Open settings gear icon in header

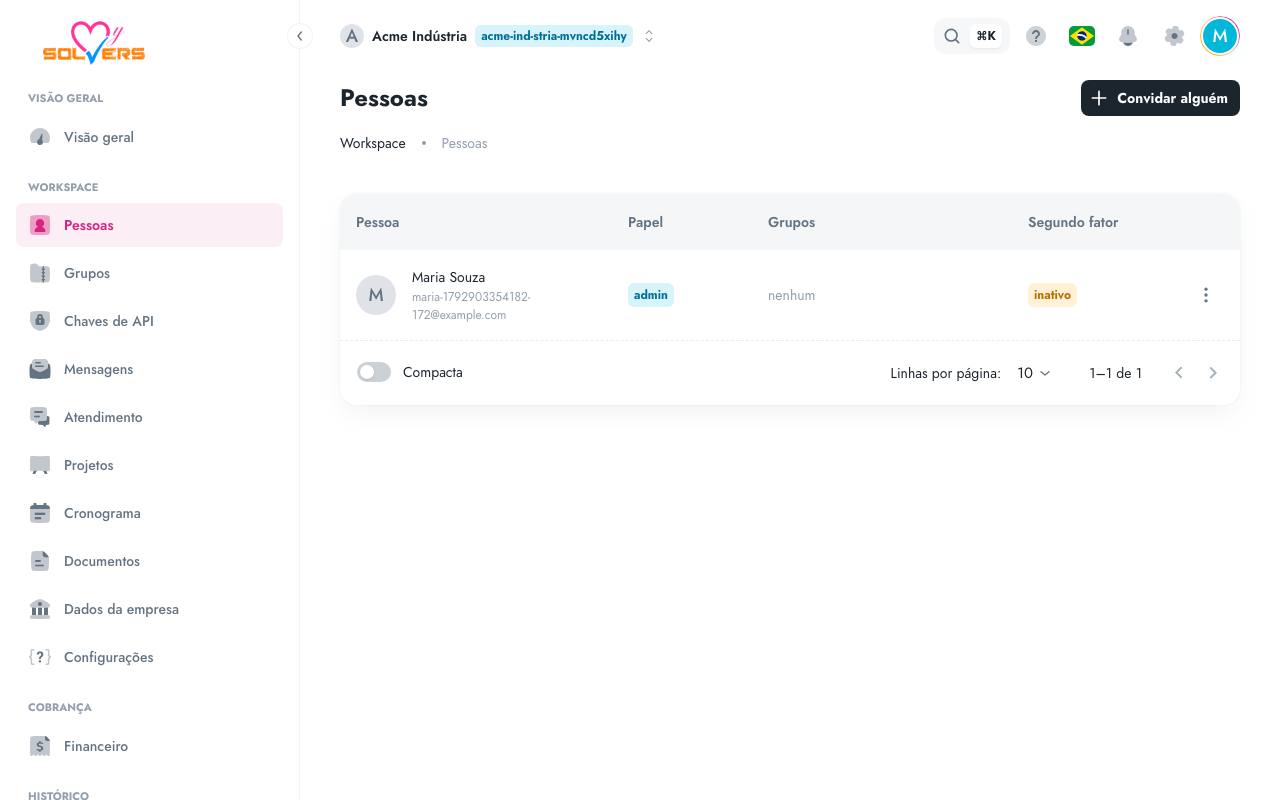pos(1174,36)
